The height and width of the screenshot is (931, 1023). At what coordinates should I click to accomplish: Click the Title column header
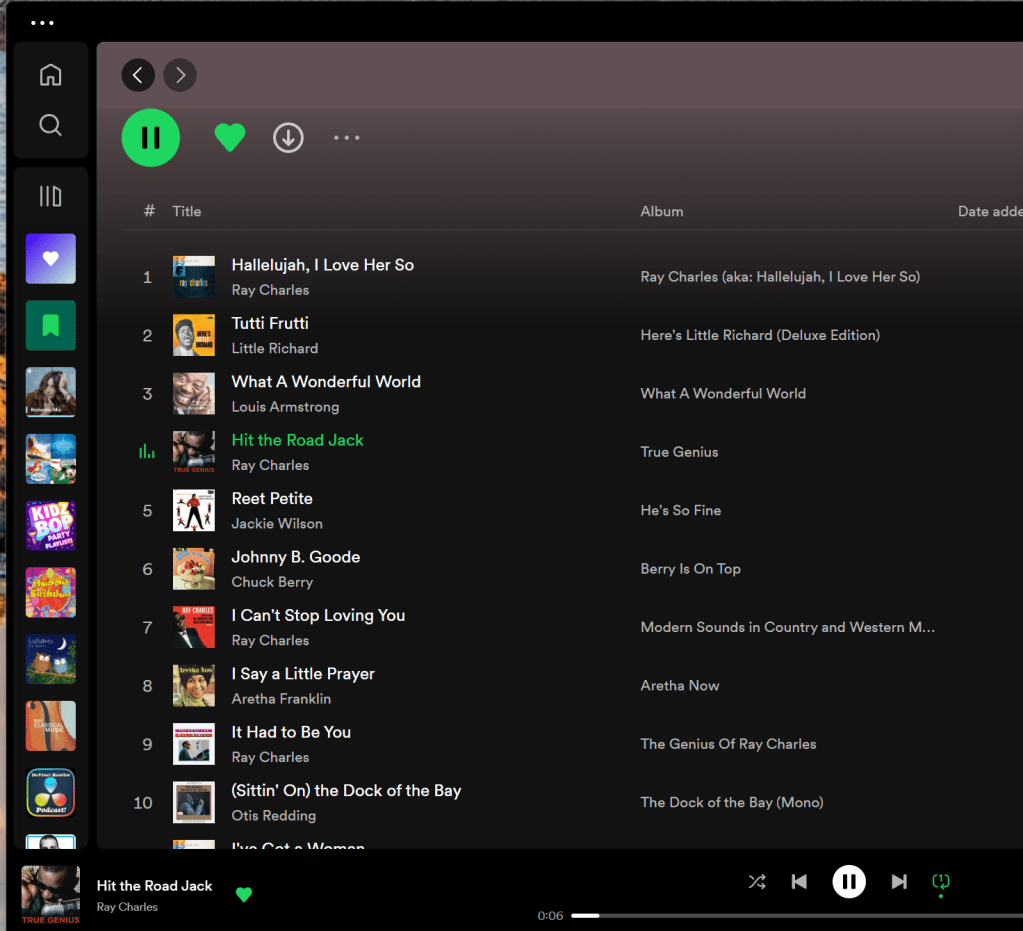click(187, 211)
